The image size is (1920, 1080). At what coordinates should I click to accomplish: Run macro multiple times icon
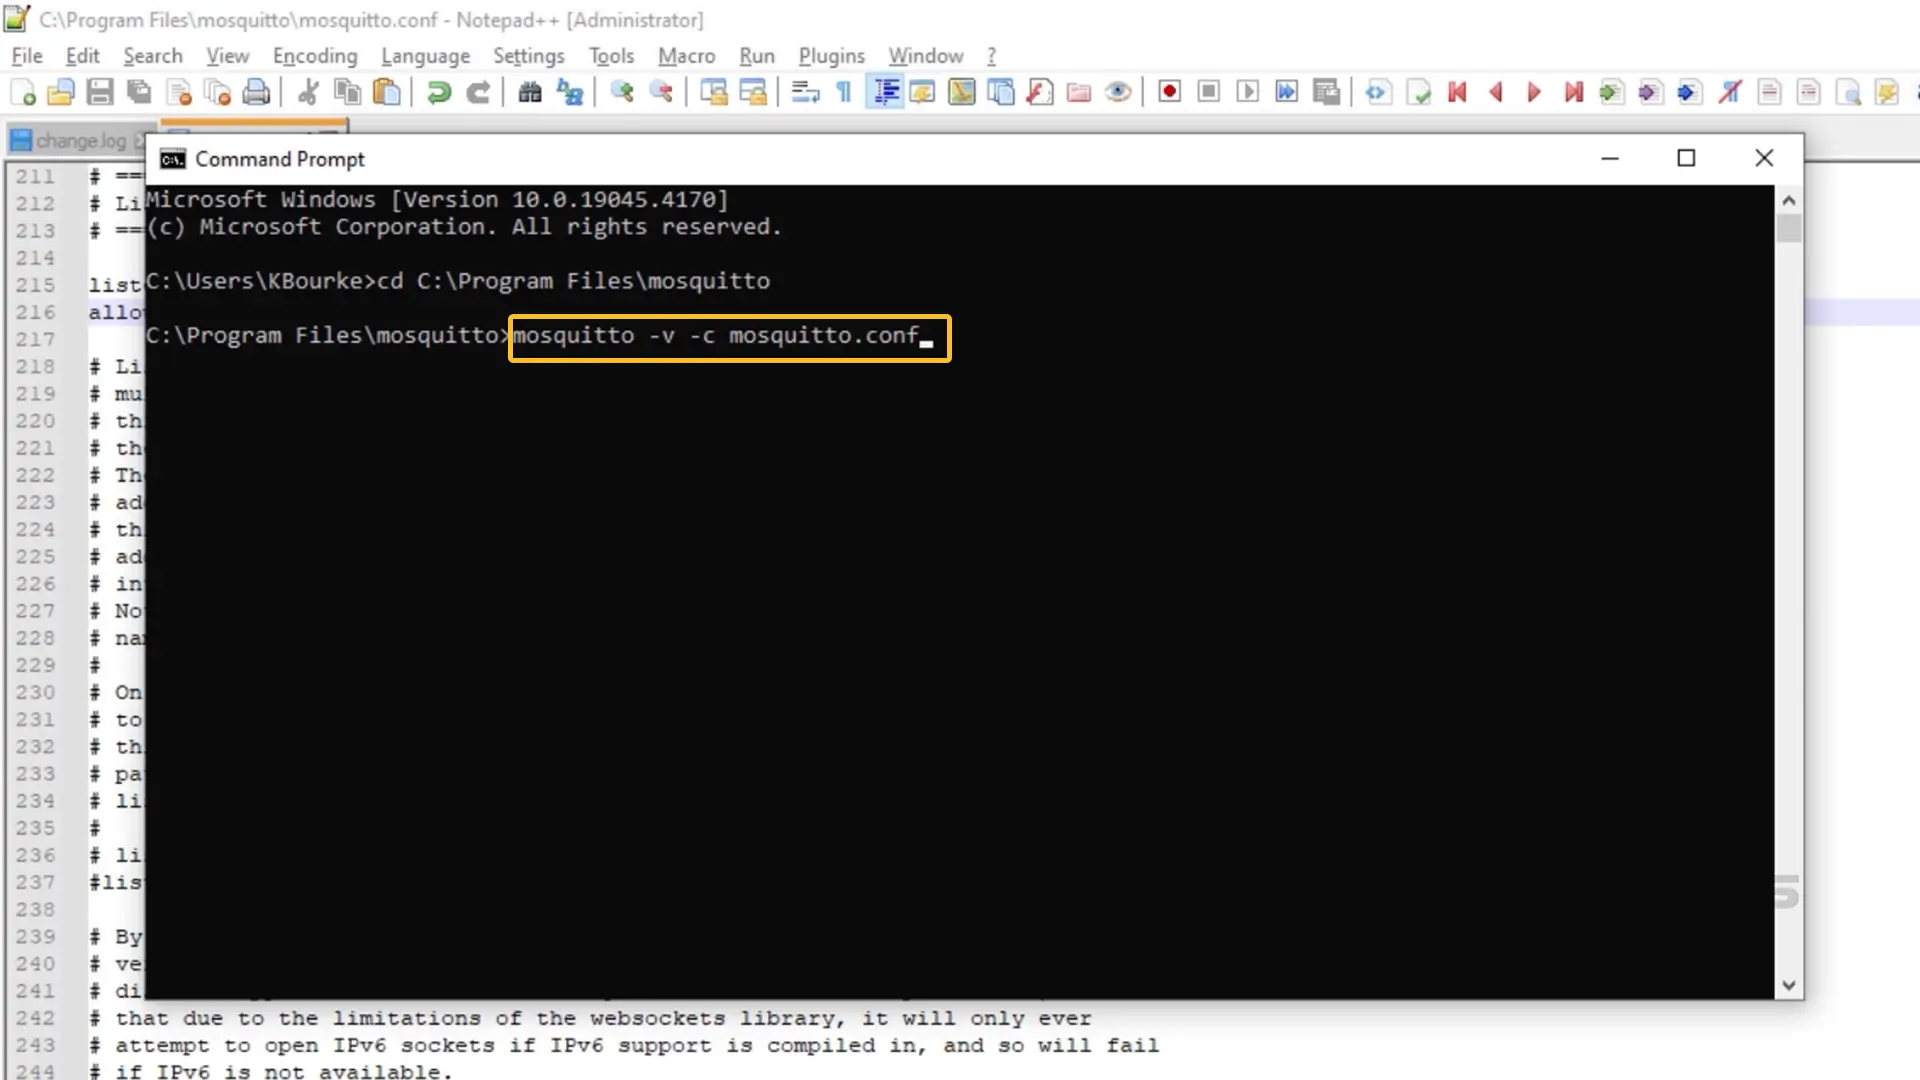click(1286, 93)
